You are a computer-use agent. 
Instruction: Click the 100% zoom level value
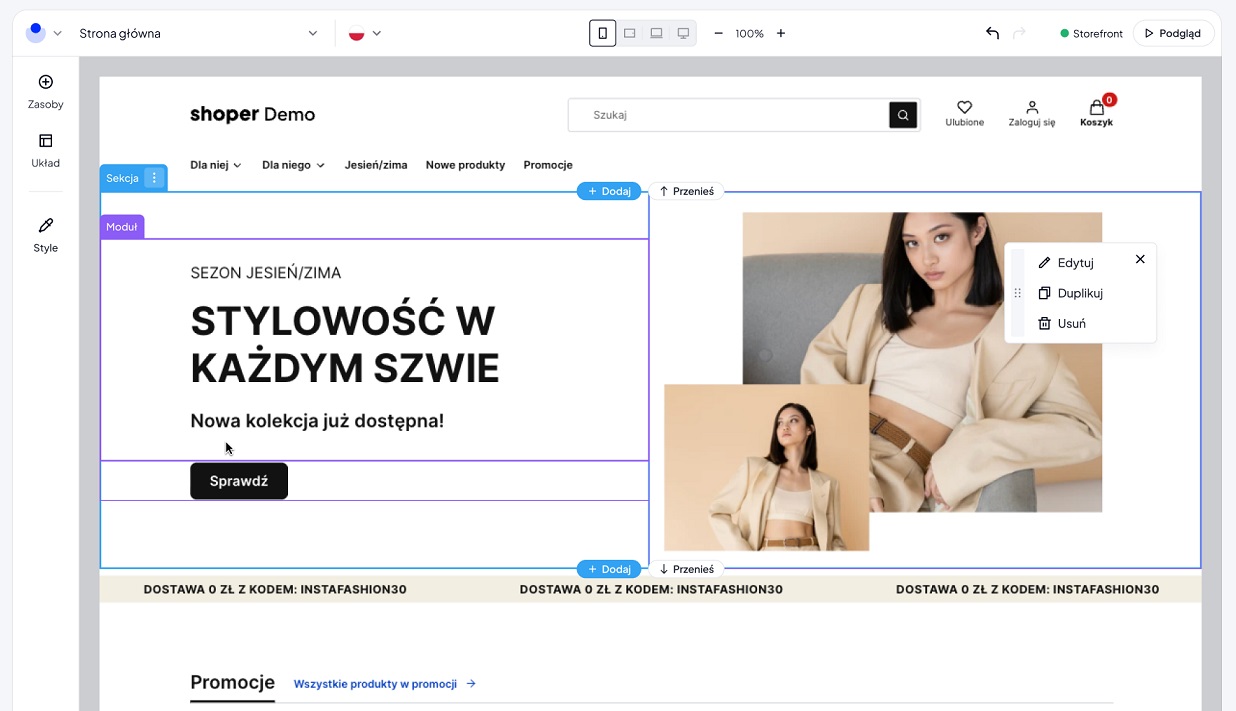click(x=749, y=33)
